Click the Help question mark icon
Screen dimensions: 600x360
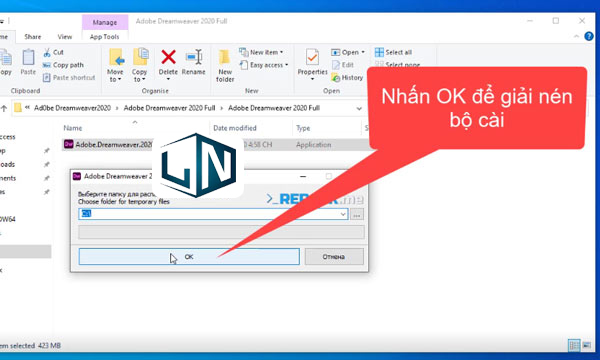(589, 36)
